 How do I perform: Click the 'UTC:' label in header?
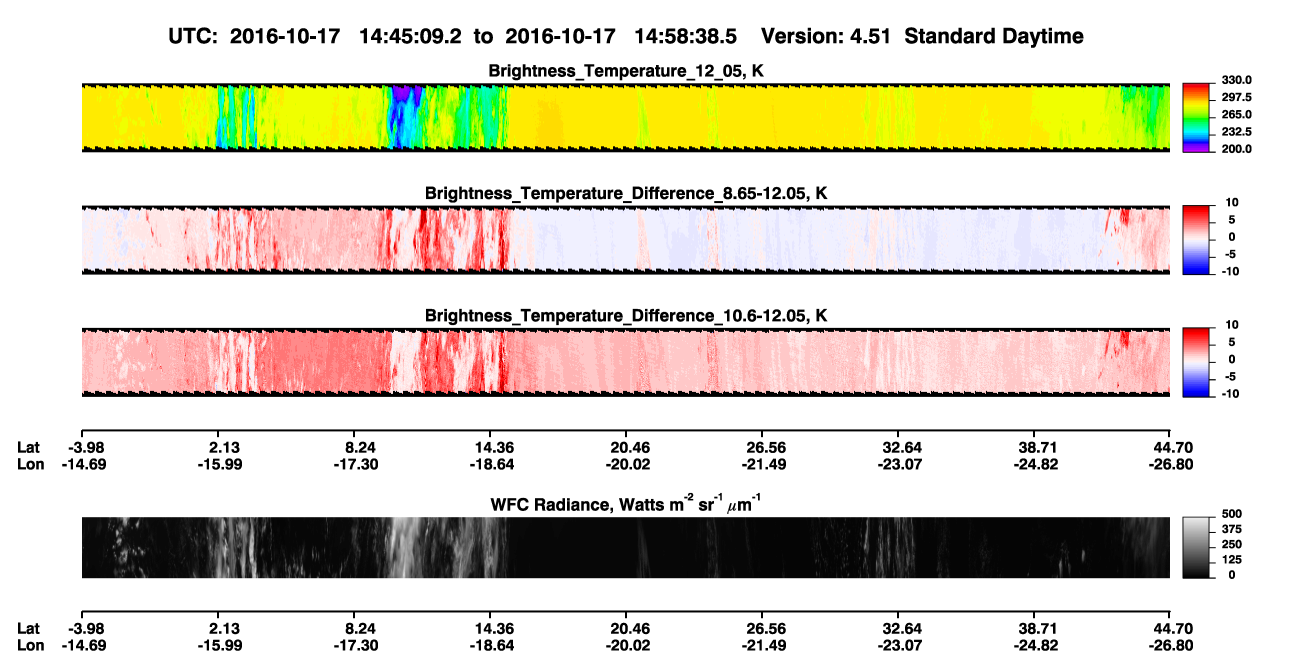coord(195,36)
